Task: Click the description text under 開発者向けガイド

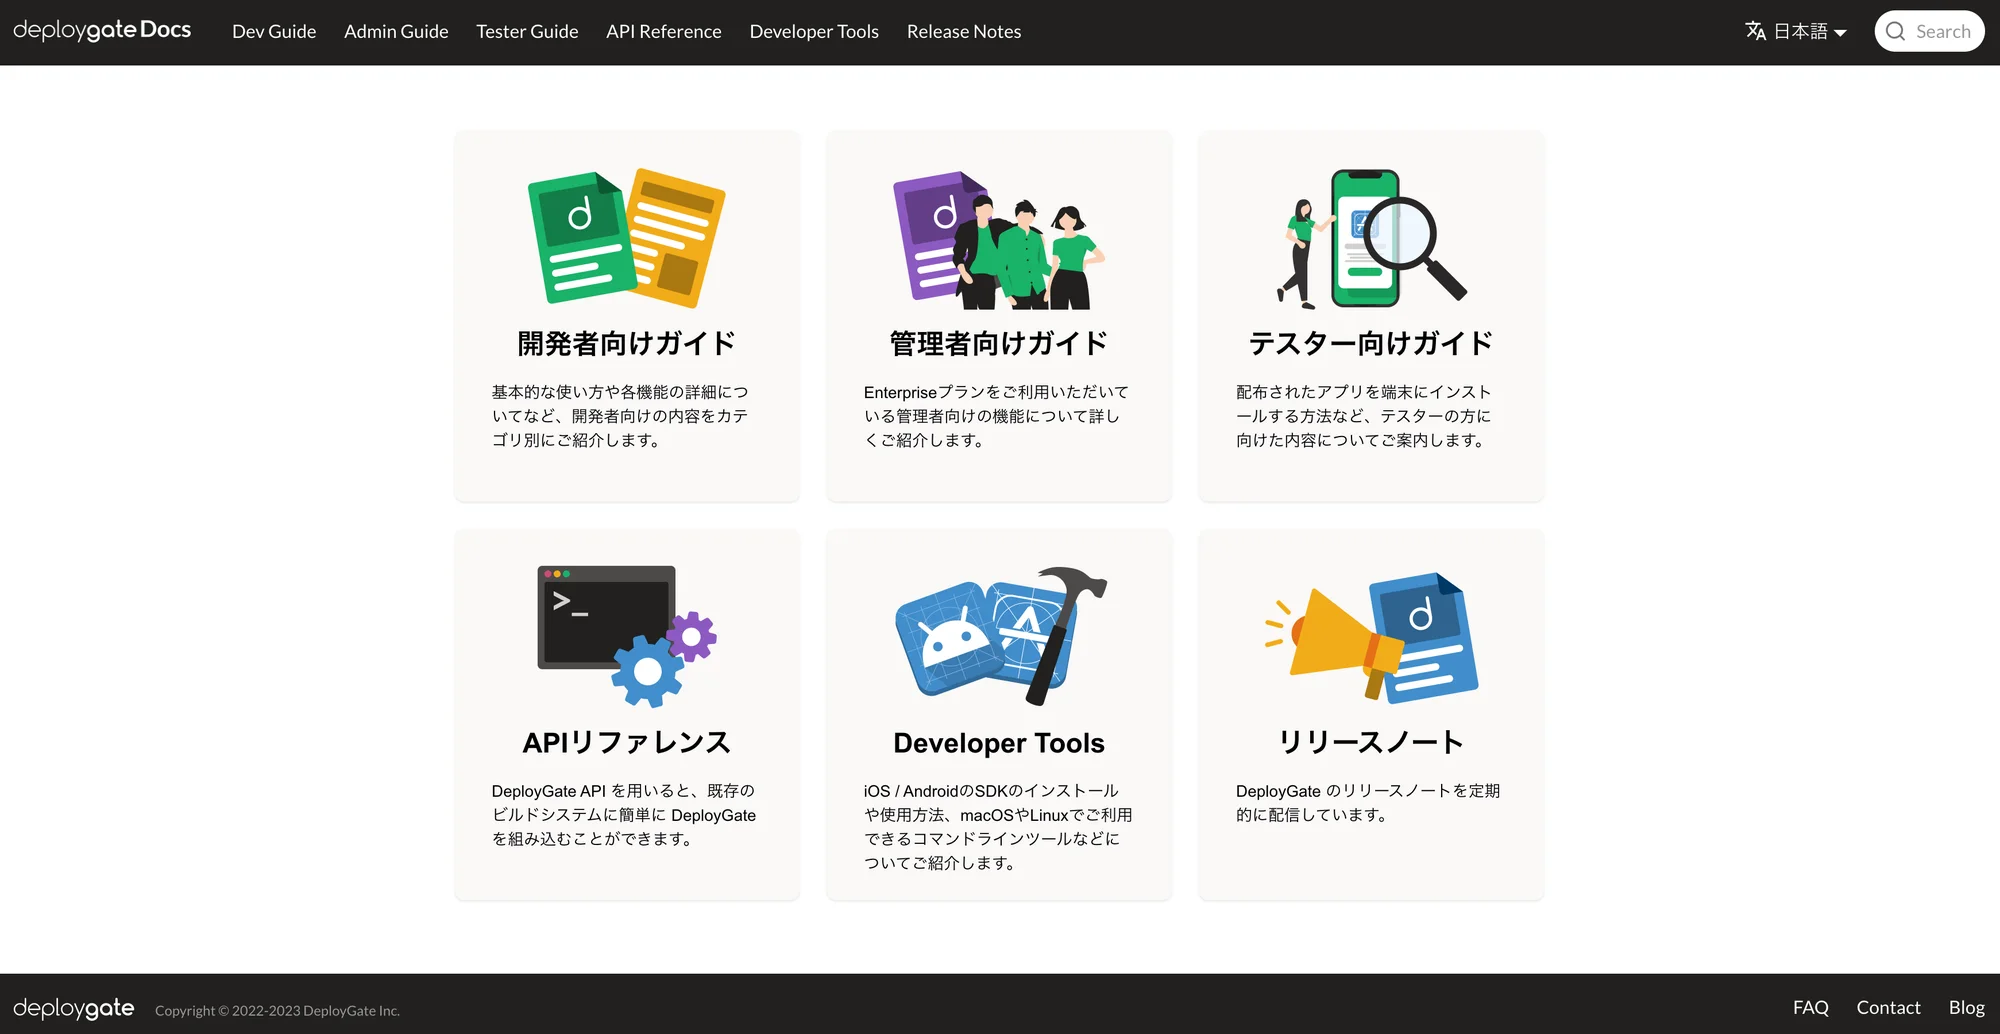Action: click(x=621, y=416)
